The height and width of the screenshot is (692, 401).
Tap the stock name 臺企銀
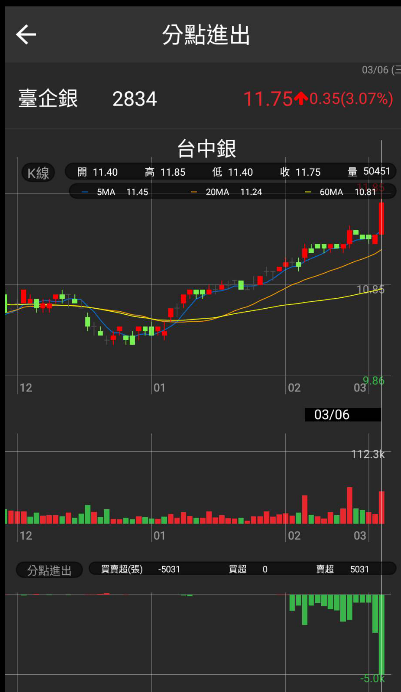point(48,98)
